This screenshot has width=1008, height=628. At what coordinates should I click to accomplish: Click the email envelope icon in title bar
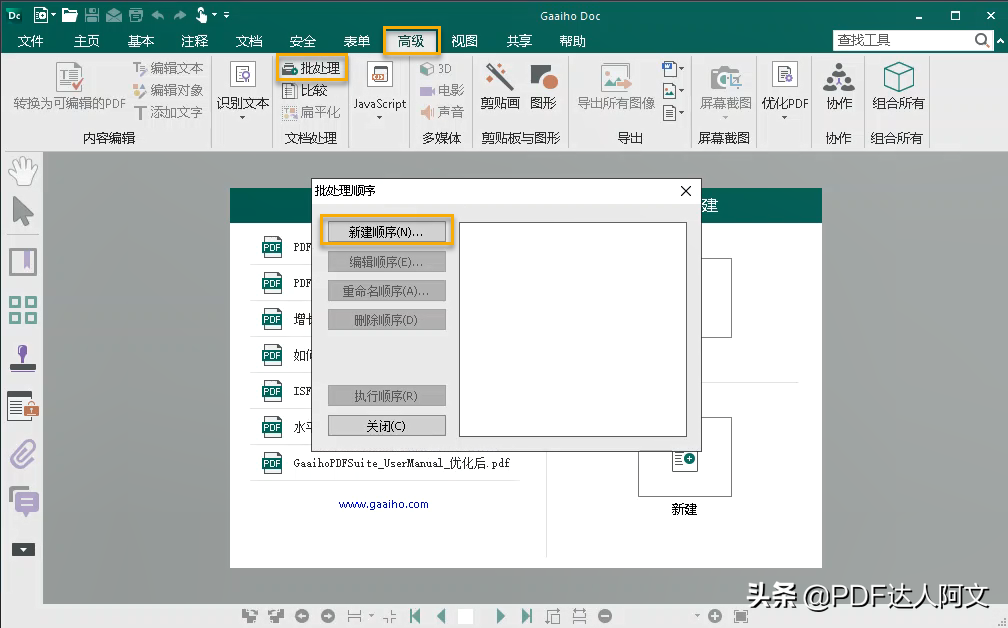114,15
